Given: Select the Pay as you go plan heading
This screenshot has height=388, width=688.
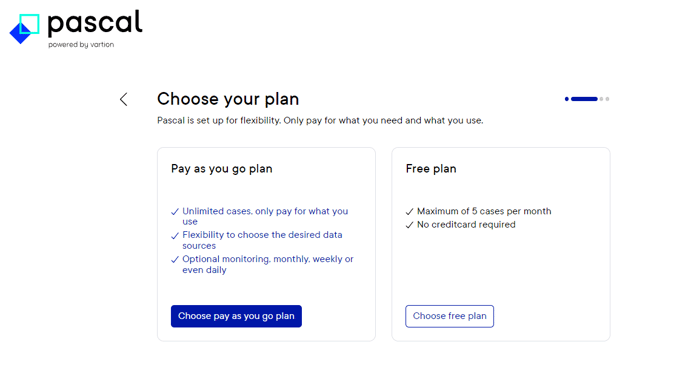Looking at the screenshot, I should 222,169.
